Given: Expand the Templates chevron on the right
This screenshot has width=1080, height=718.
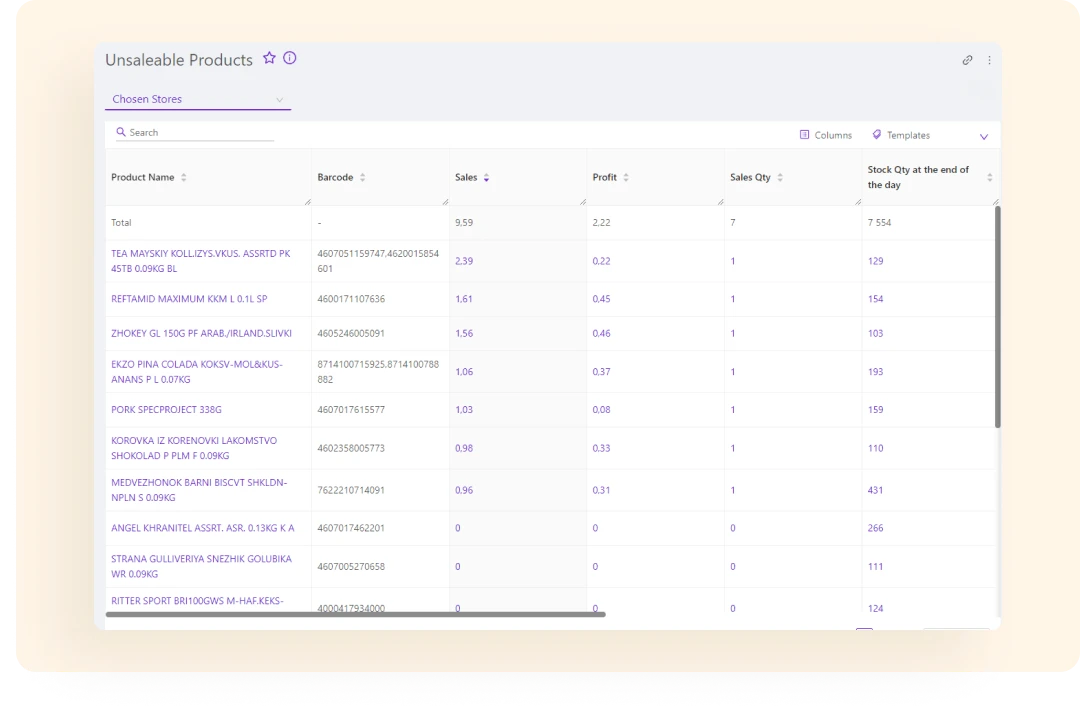Looking at the screenshot, I should [983, 135].
